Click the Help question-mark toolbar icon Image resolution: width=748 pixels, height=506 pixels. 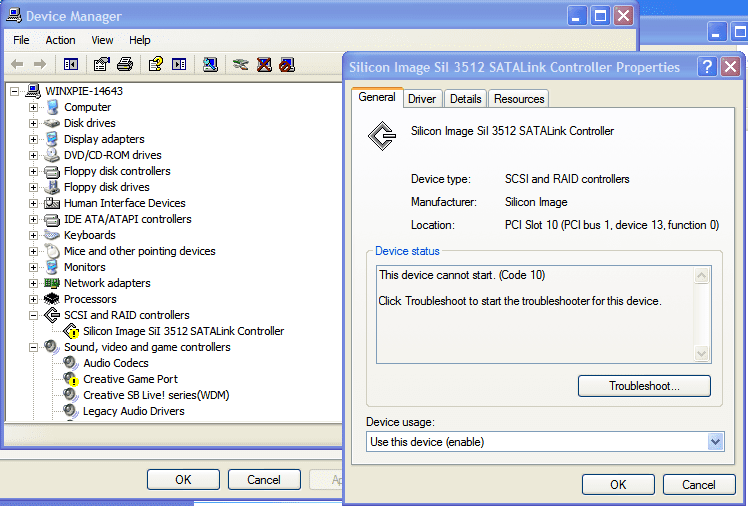pos(156,64)
